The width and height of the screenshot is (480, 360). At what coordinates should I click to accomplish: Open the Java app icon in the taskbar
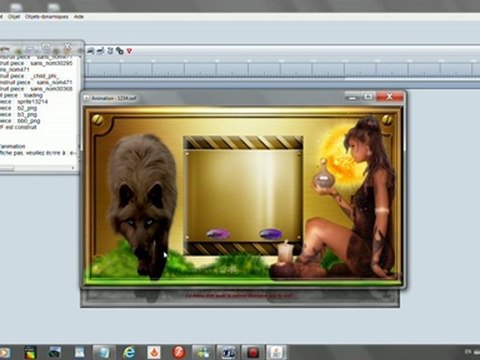click(277, 352)
